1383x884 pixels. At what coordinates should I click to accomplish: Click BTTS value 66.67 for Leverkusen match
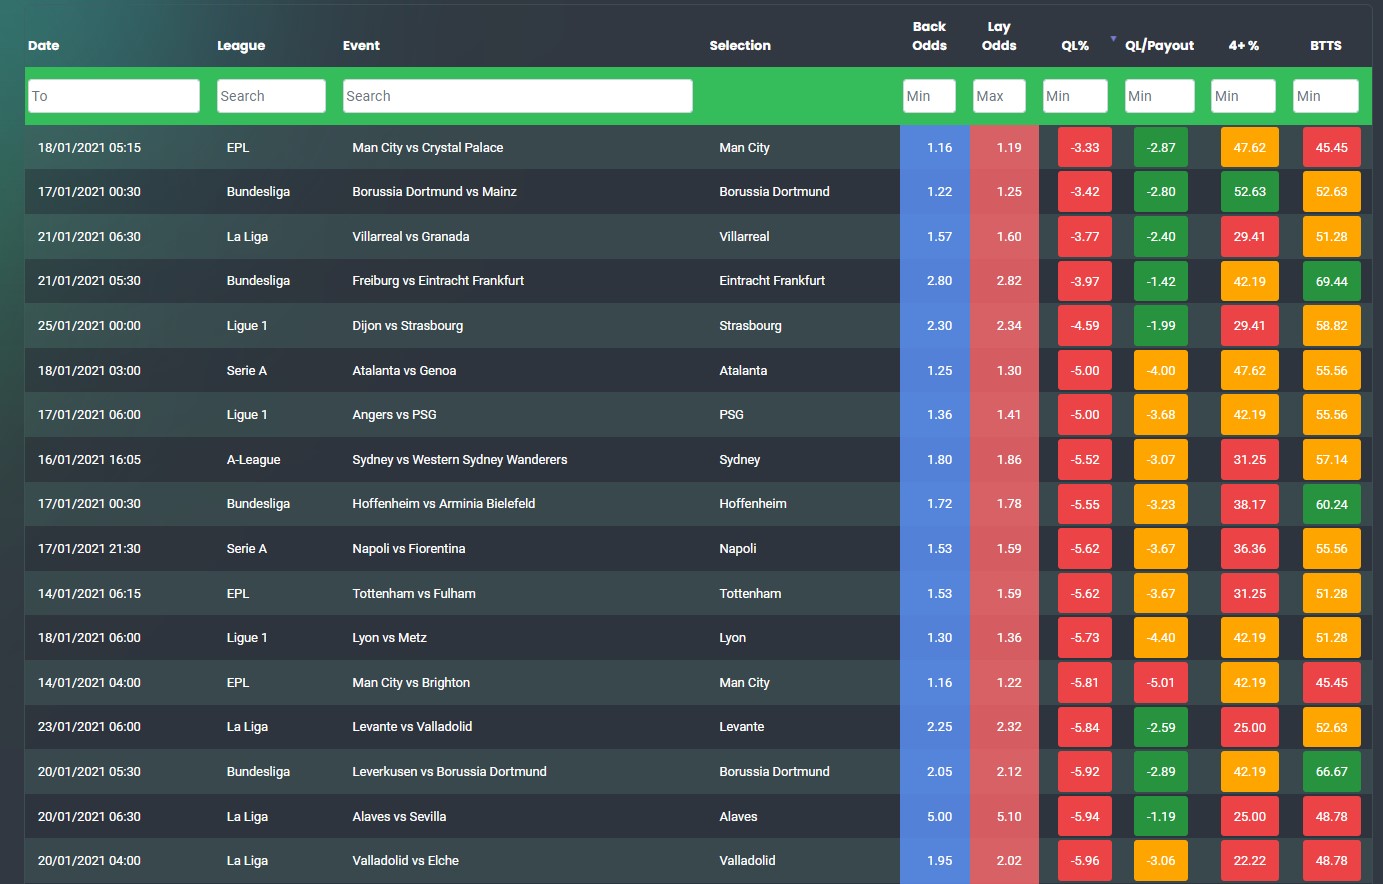pyautogui.click(x=1332, y=772)
